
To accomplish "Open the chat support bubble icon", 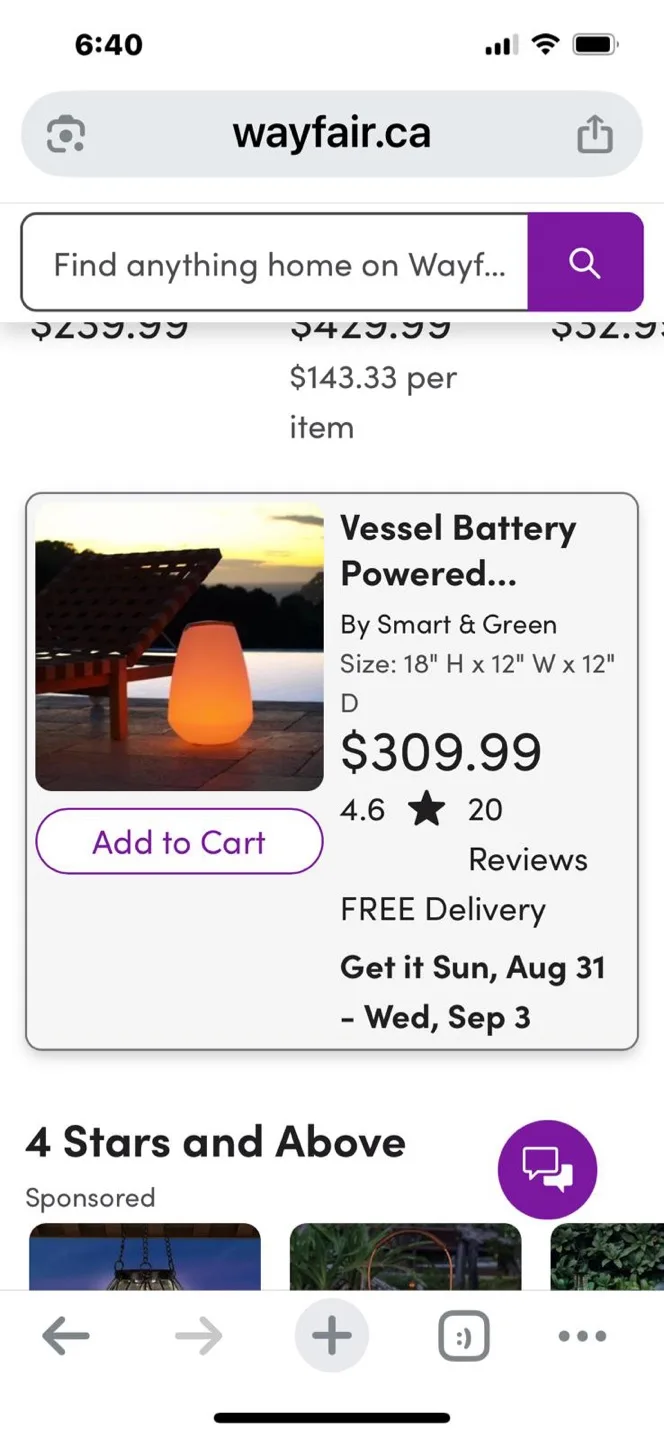I will (547, 1169).
